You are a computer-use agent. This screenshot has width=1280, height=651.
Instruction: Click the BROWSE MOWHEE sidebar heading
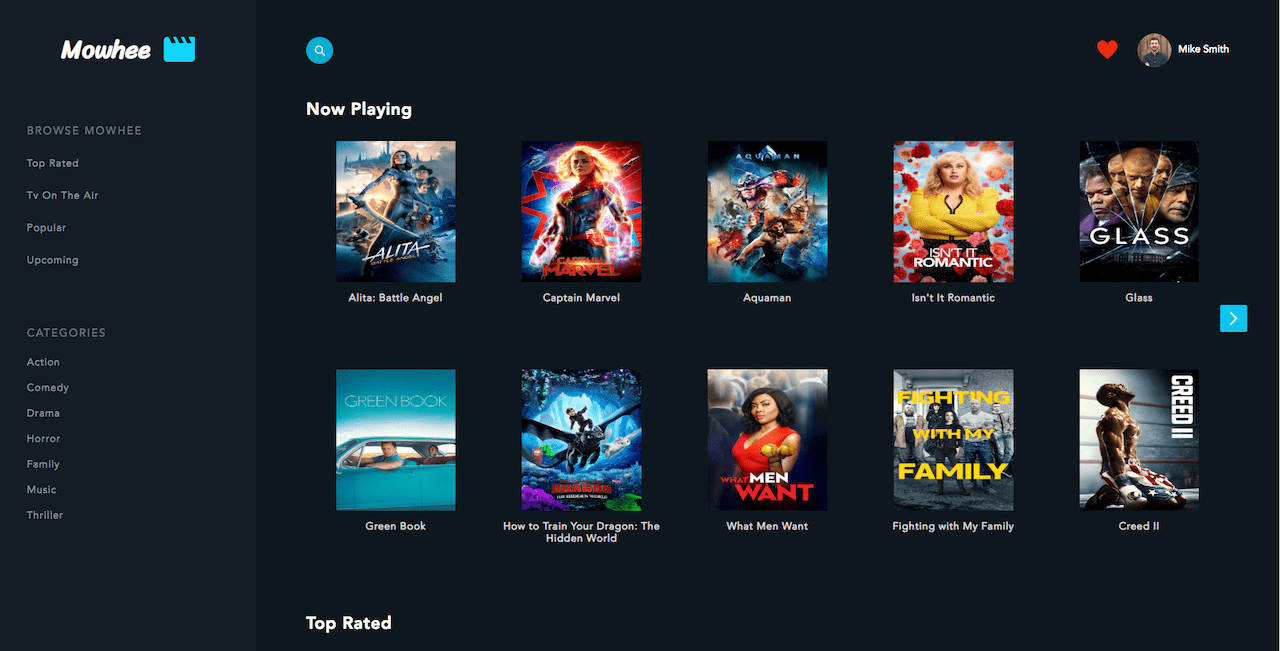84,131
